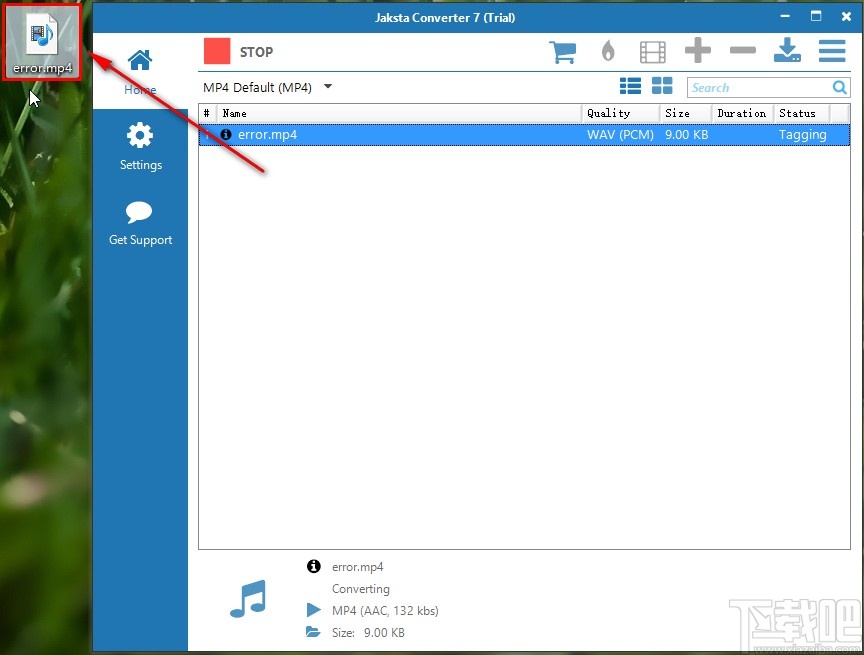Click the search magnifier icon
This screenshot has height=655, width=864.
click(x=840, y=88)
